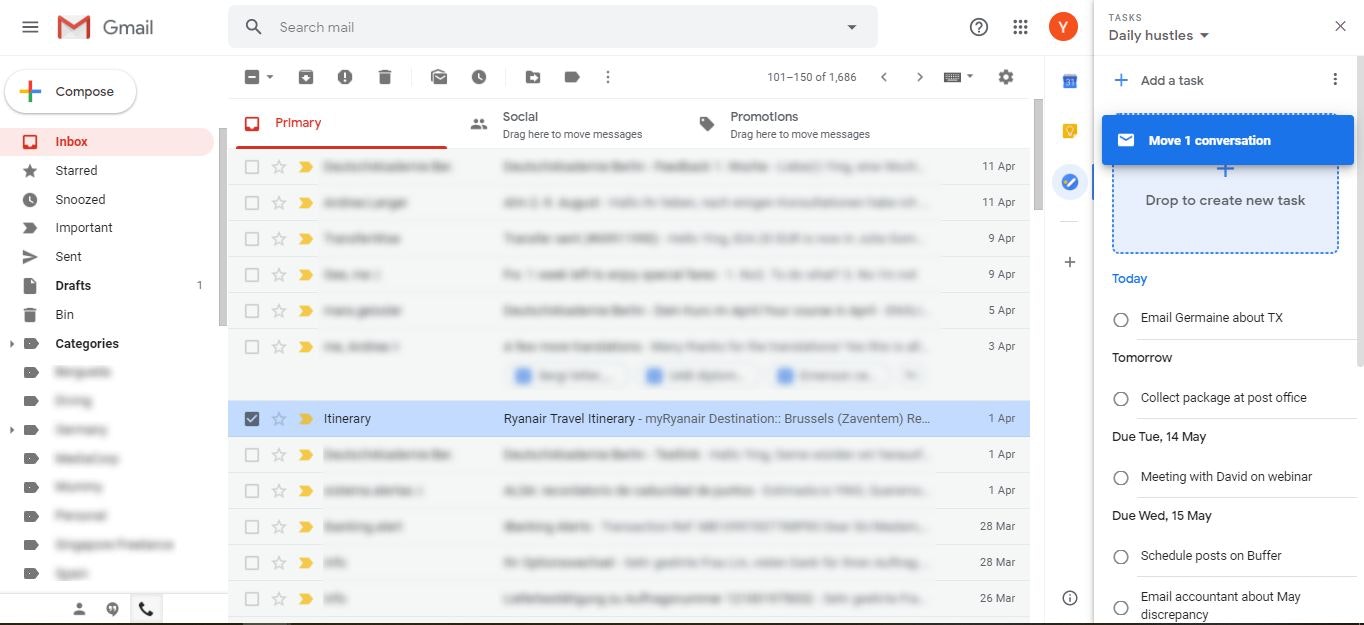
Task: Mark 'Email Germaine about TX' task complete
Action: coord(1121,319)
